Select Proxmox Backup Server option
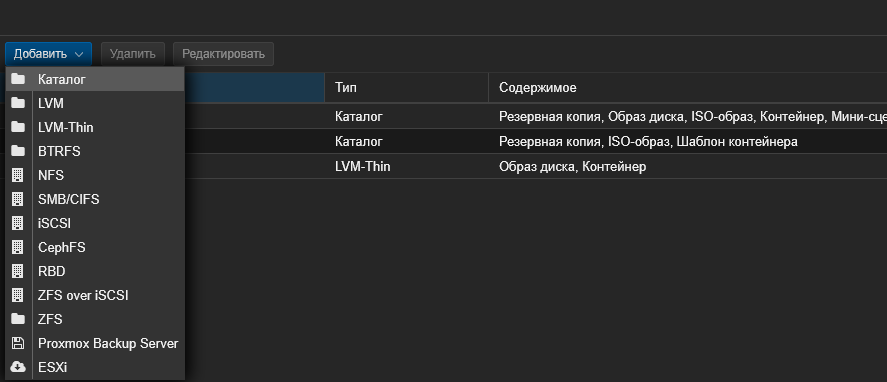This screenshot has width=887, height=382. tap(95, 344)
